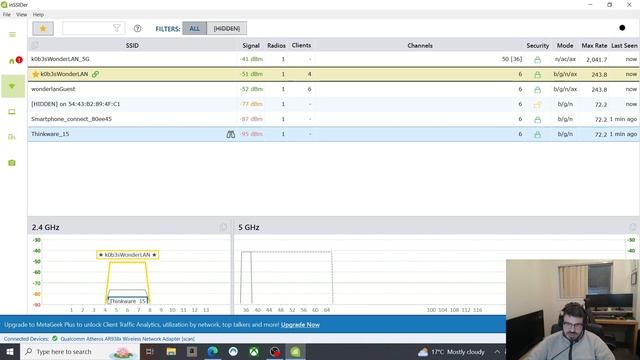Click the star icon on k0b3sWonderLAN row
Screen dimensions: 640x360
click(x=36, y=74)
